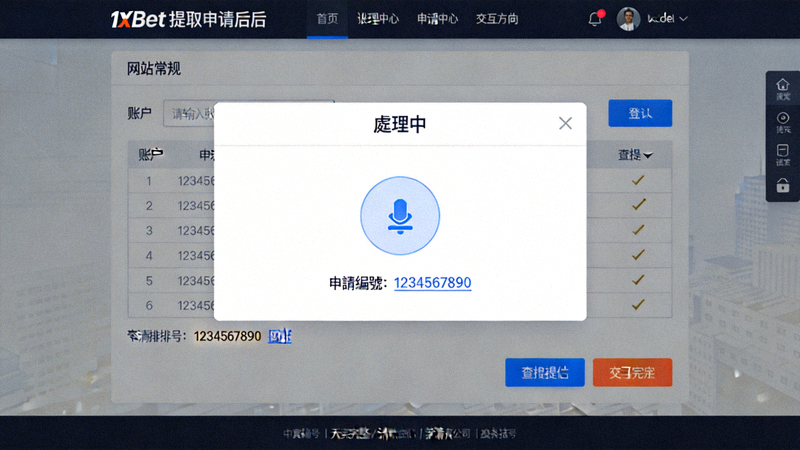Click the blue 查搜提估 button
This screenshot has height=450, width=800.
pyautogui.click(x=545, y=372)
